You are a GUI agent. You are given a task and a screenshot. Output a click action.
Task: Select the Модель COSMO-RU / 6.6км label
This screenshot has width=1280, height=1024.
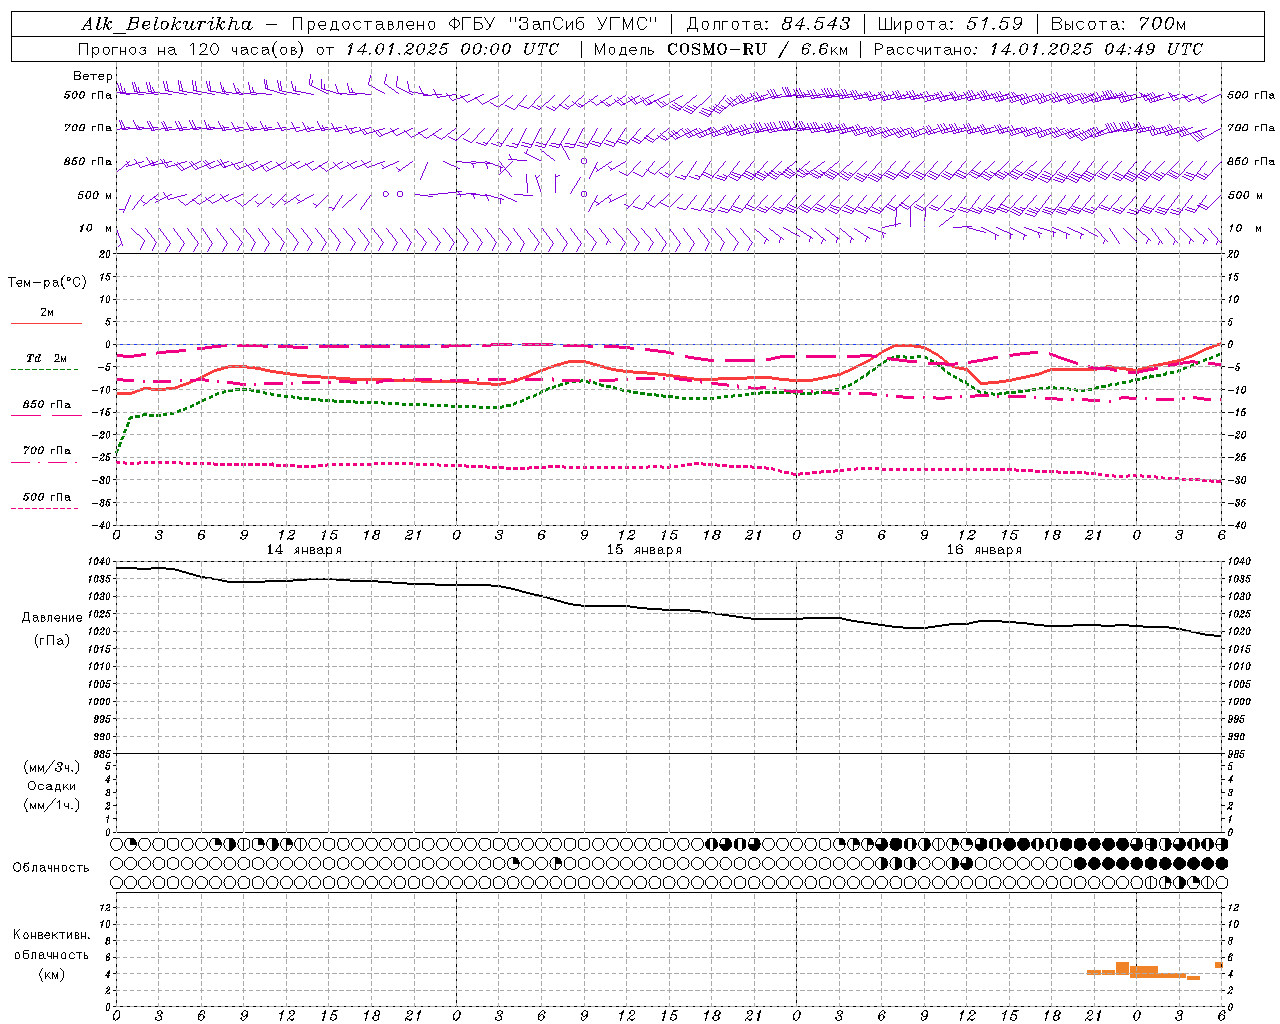719,49
